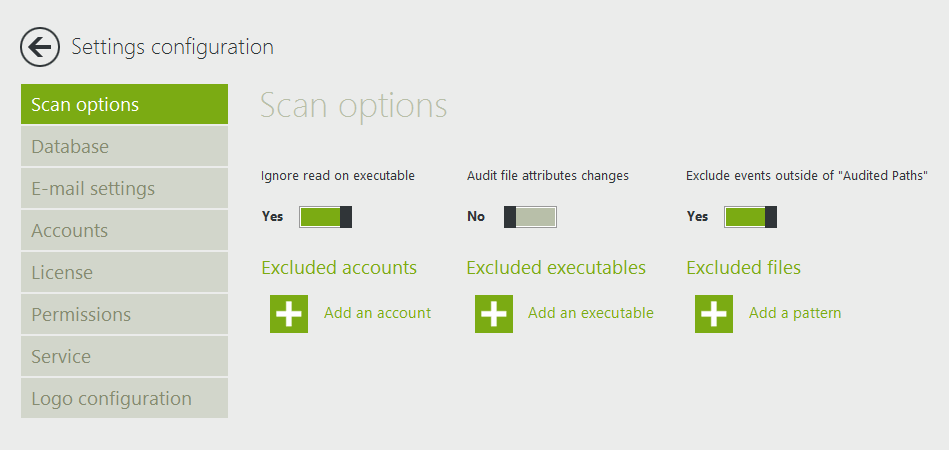
Task: Open E-mail settings section
Action: pyautogui.click(x=124, y=189)
